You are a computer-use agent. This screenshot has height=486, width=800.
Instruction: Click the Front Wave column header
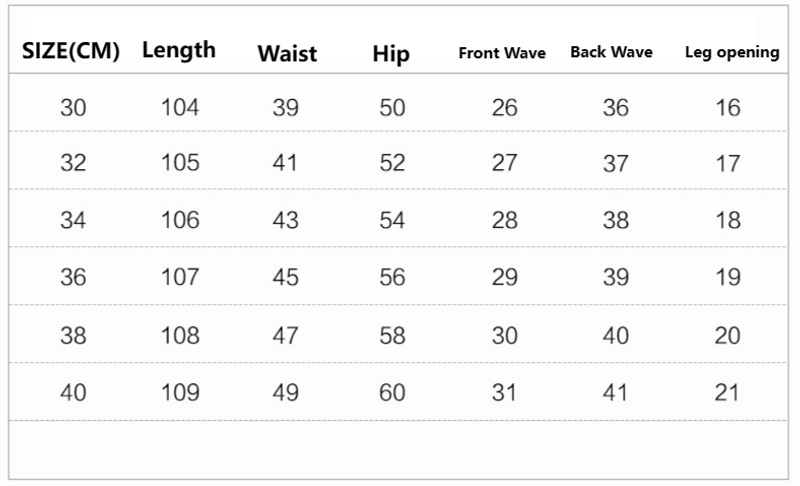(502, 53)
